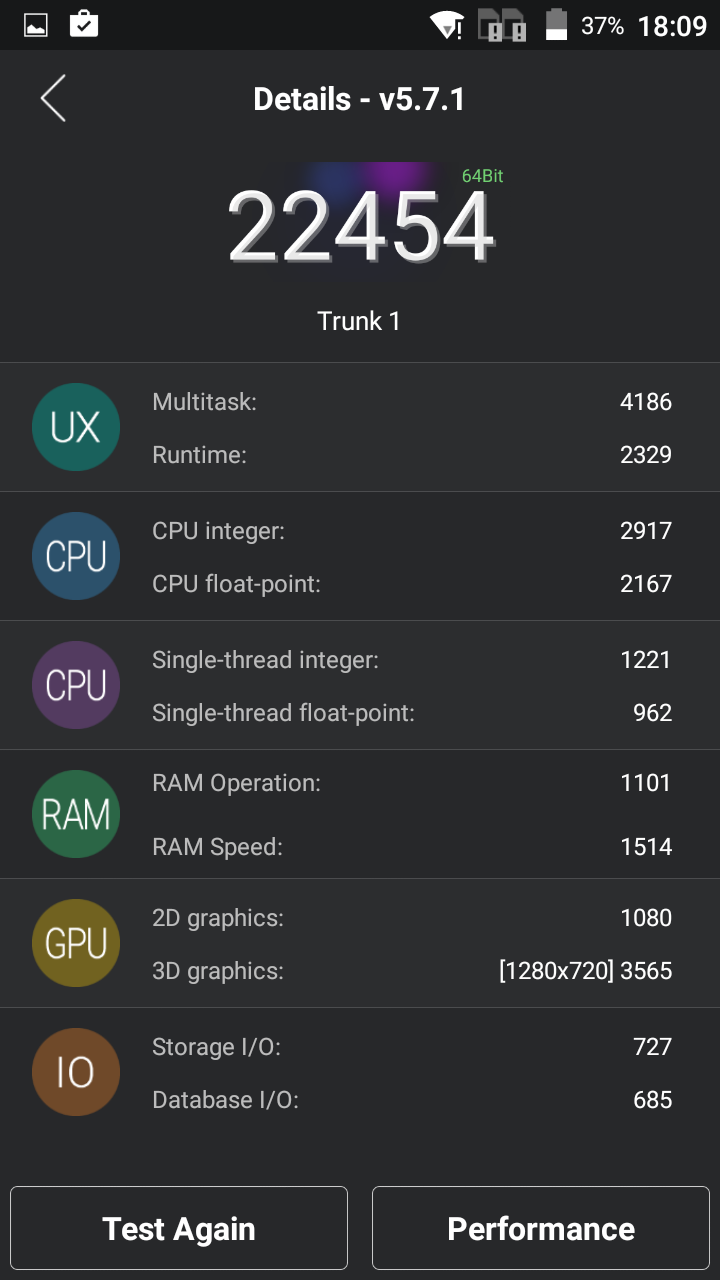Tap the teal UX category icon
The width and height of the screenshot is (720, 1280).
[x=76, y=427]
